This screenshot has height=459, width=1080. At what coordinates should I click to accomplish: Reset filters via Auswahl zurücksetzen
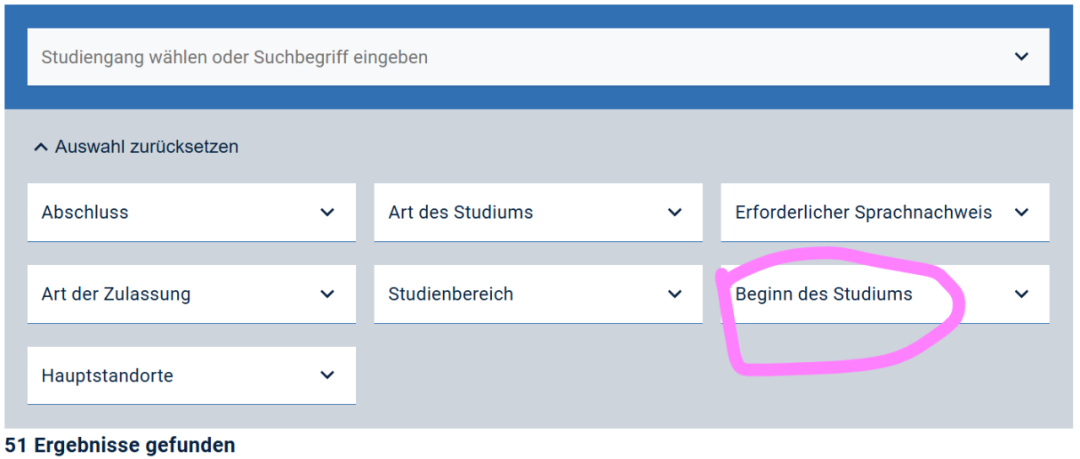146,147
